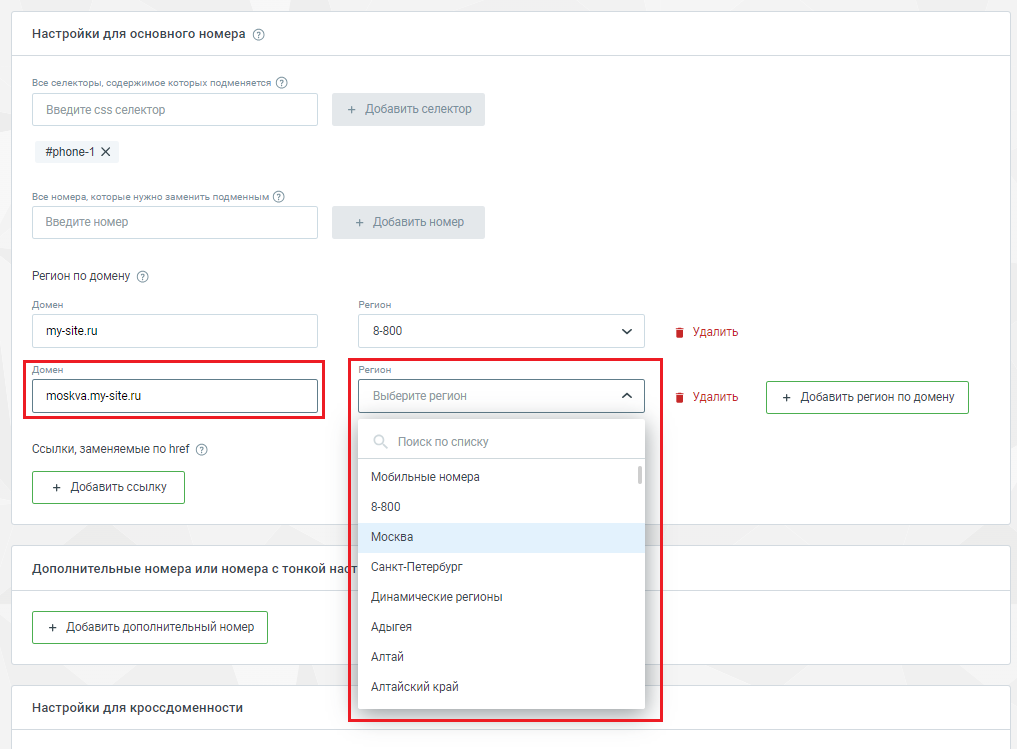Image resolution: width=1017 pixels, height=749 pixels.
Task: Click the my-site.ru domain field
Action: 174,331
